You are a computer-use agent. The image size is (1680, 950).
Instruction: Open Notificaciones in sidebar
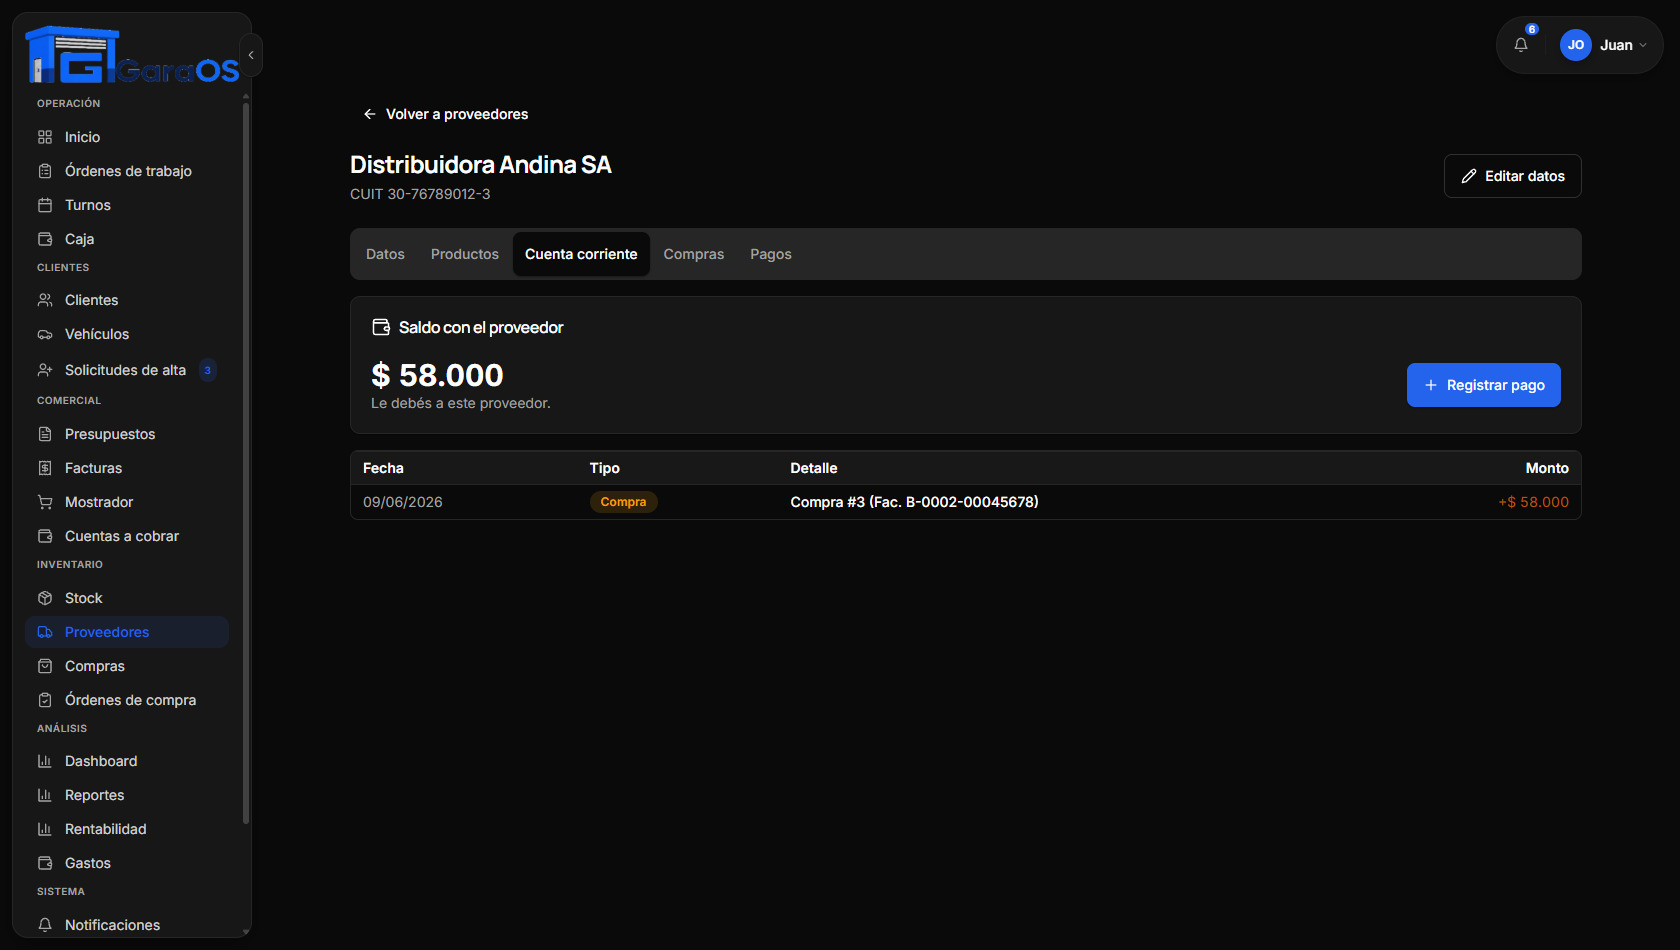point(127,925)
